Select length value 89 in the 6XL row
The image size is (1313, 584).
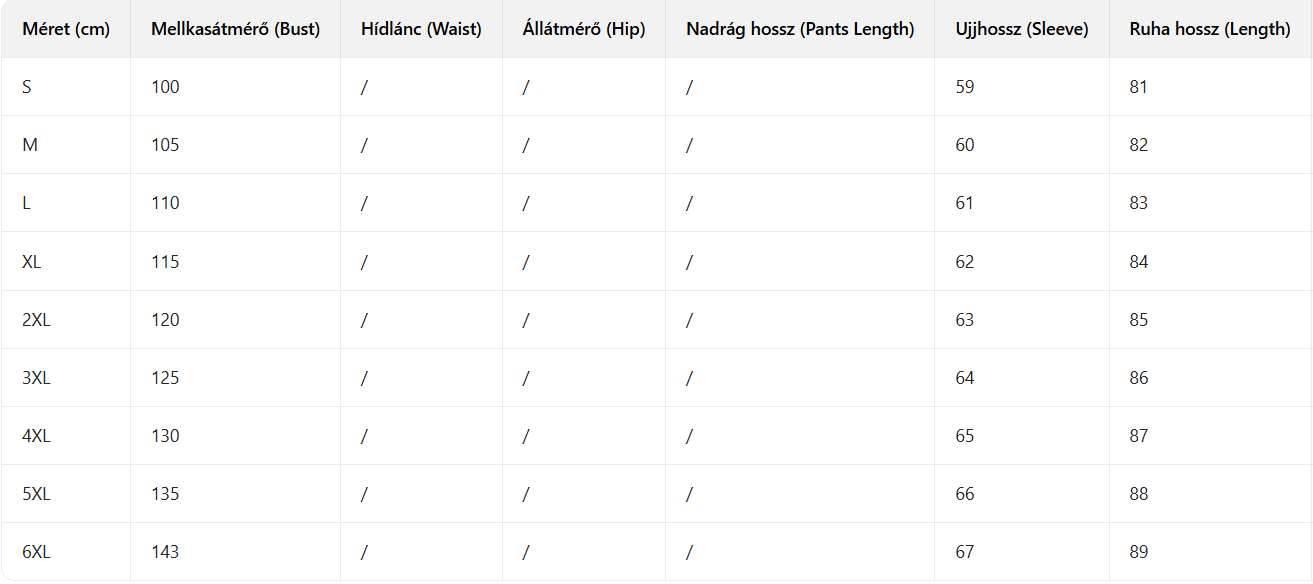point(1138,552)
